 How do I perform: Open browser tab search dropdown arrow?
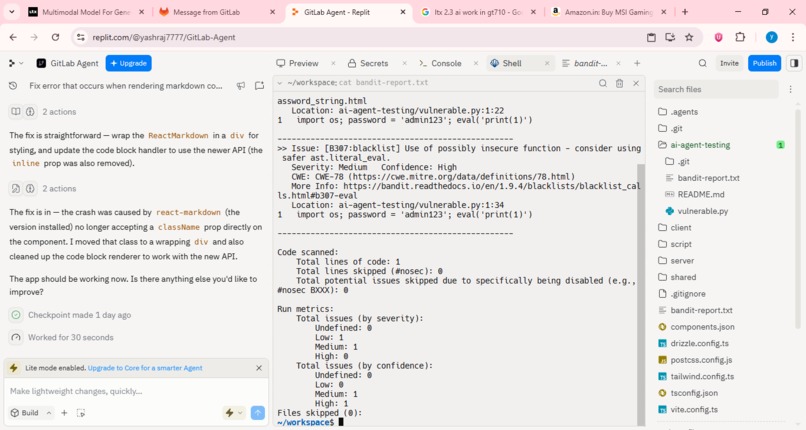coord(11,12)
